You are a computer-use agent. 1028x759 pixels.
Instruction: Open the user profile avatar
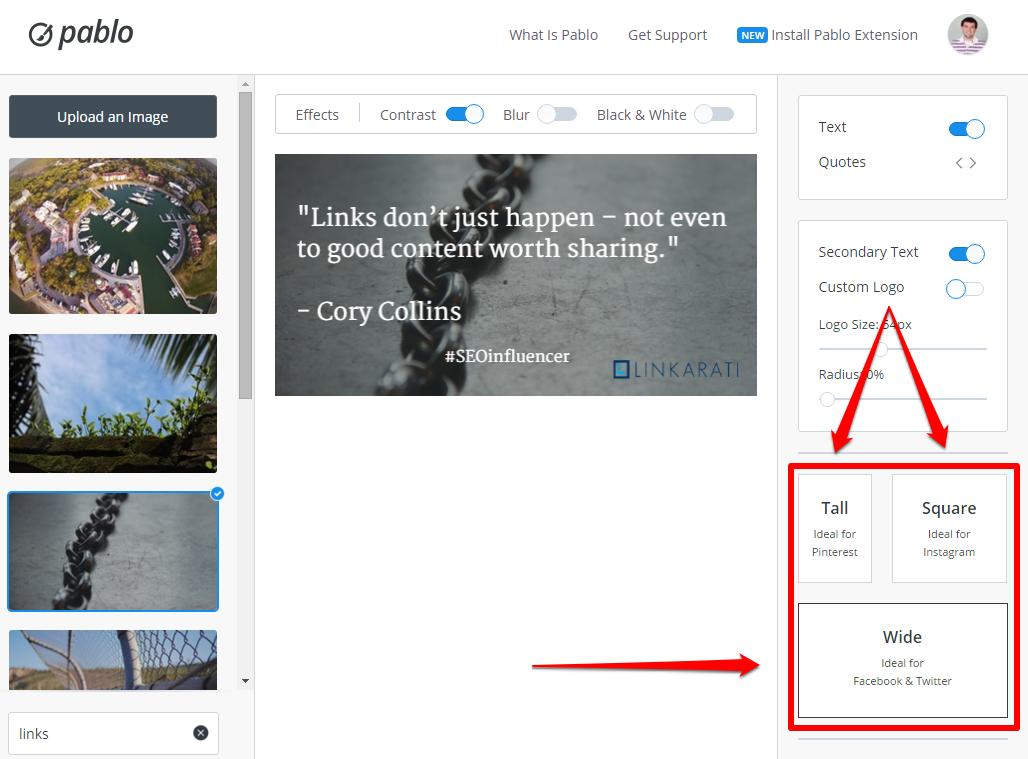967,35
